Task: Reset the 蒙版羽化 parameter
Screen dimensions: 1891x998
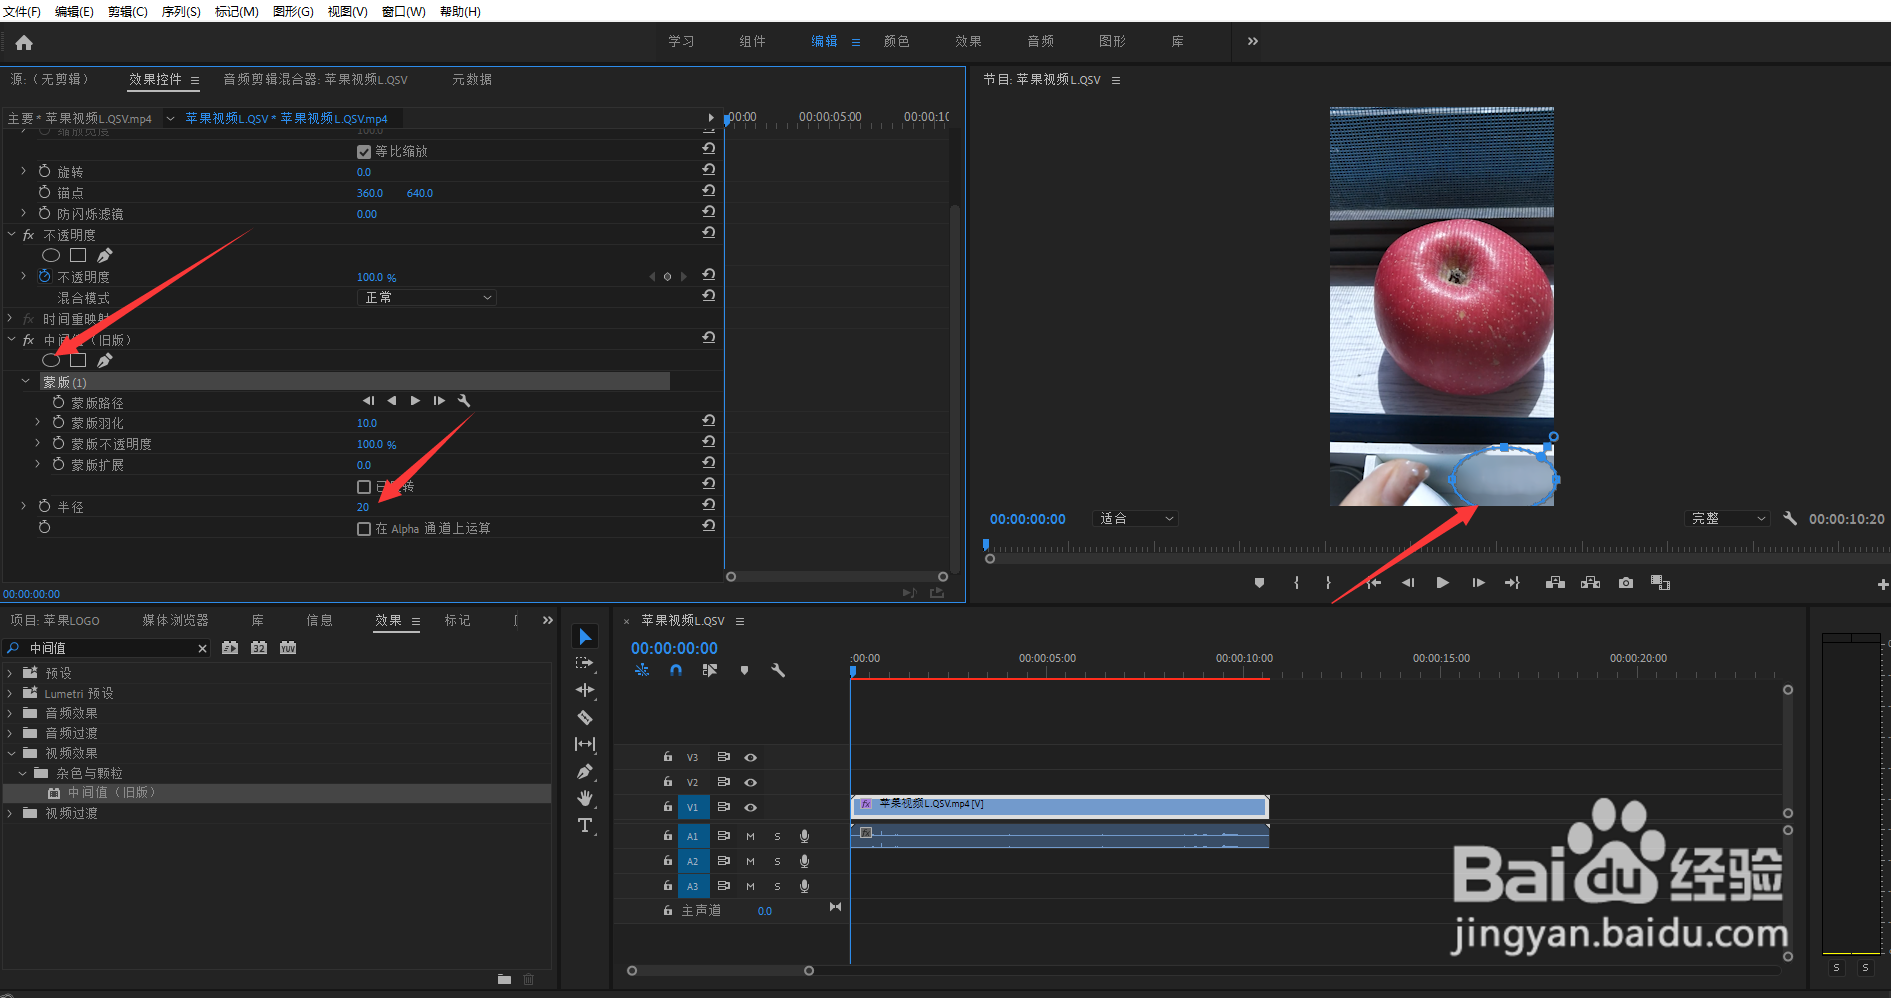Action: 709,421
